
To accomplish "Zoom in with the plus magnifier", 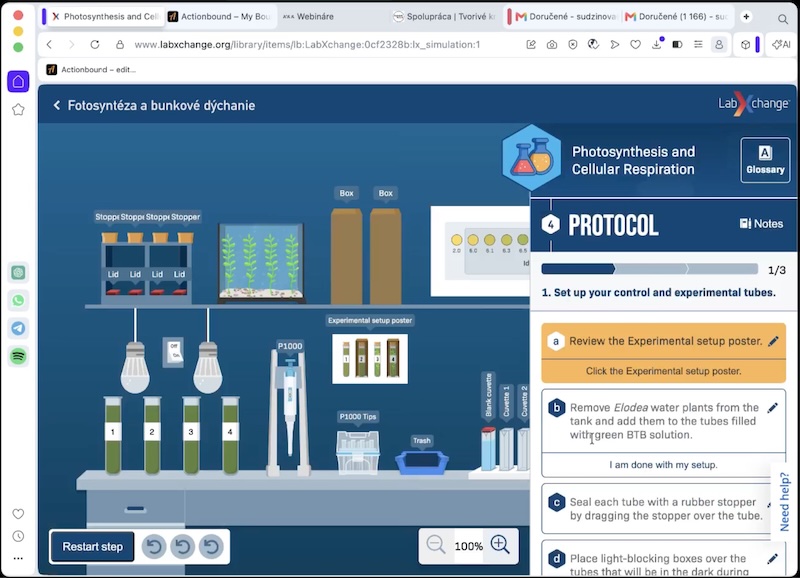I will [x=500, y=545].
